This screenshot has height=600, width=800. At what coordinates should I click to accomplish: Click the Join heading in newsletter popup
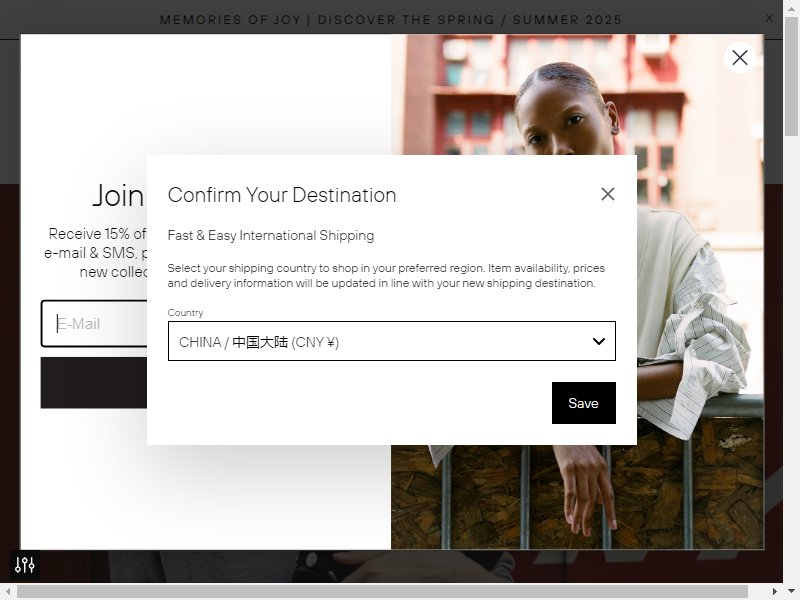tap(118, 195)
